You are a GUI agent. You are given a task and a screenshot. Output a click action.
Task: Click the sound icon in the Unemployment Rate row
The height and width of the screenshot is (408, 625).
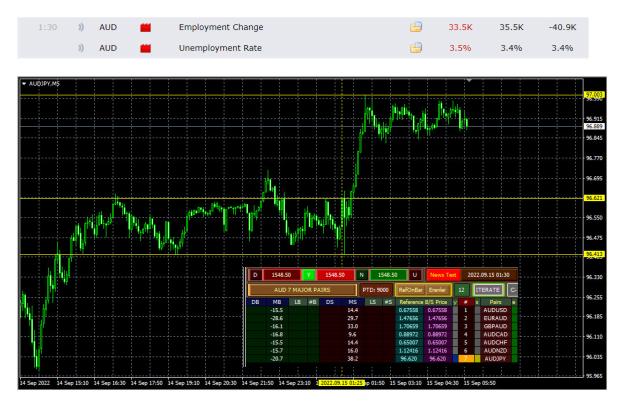(81, 48)
